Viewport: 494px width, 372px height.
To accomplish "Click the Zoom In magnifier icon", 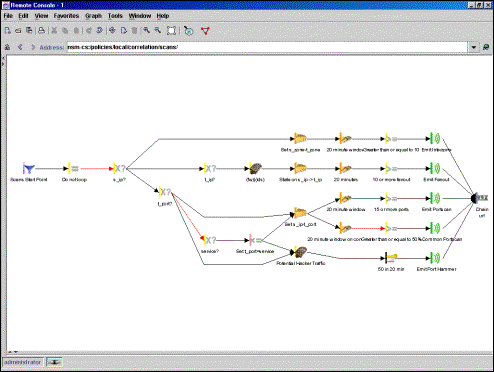I will coord(146,31).
